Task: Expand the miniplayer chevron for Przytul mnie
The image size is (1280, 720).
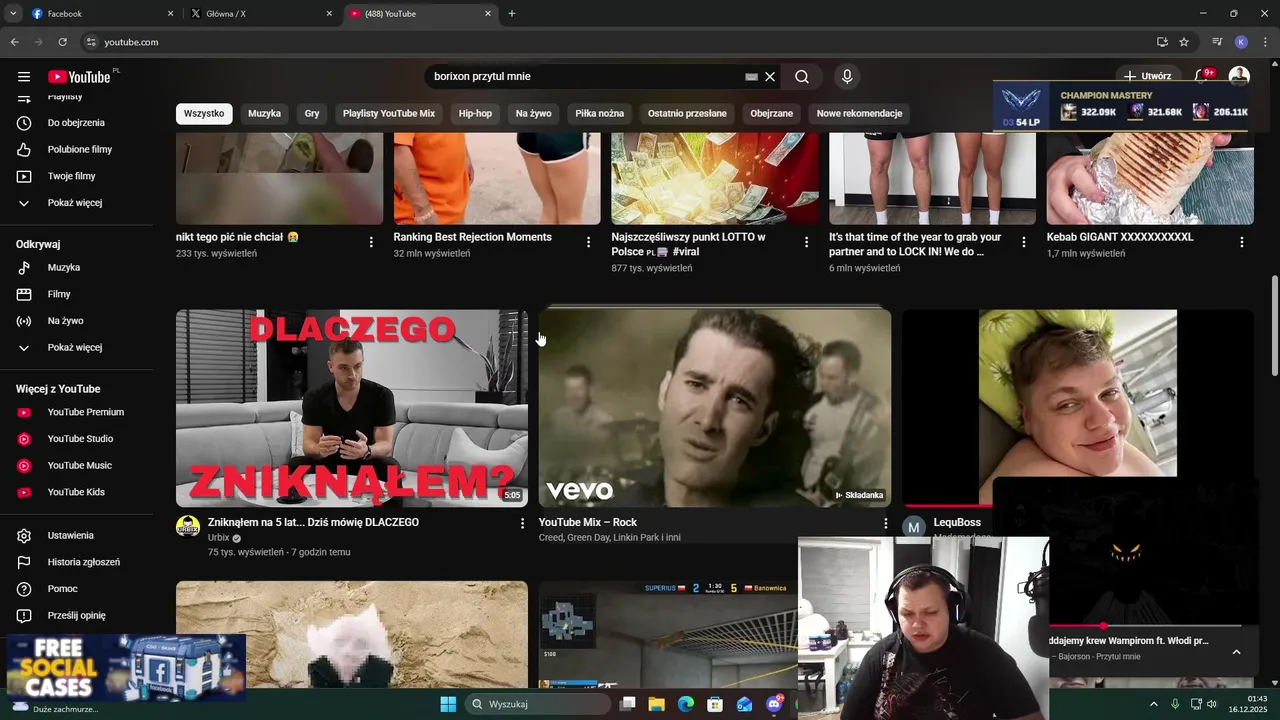Action: (1236, 652)
